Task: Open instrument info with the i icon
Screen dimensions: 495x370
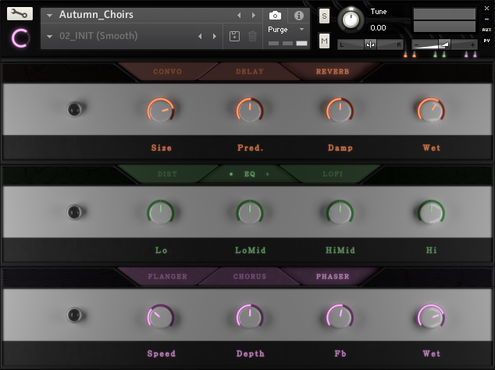Action: 299,15
